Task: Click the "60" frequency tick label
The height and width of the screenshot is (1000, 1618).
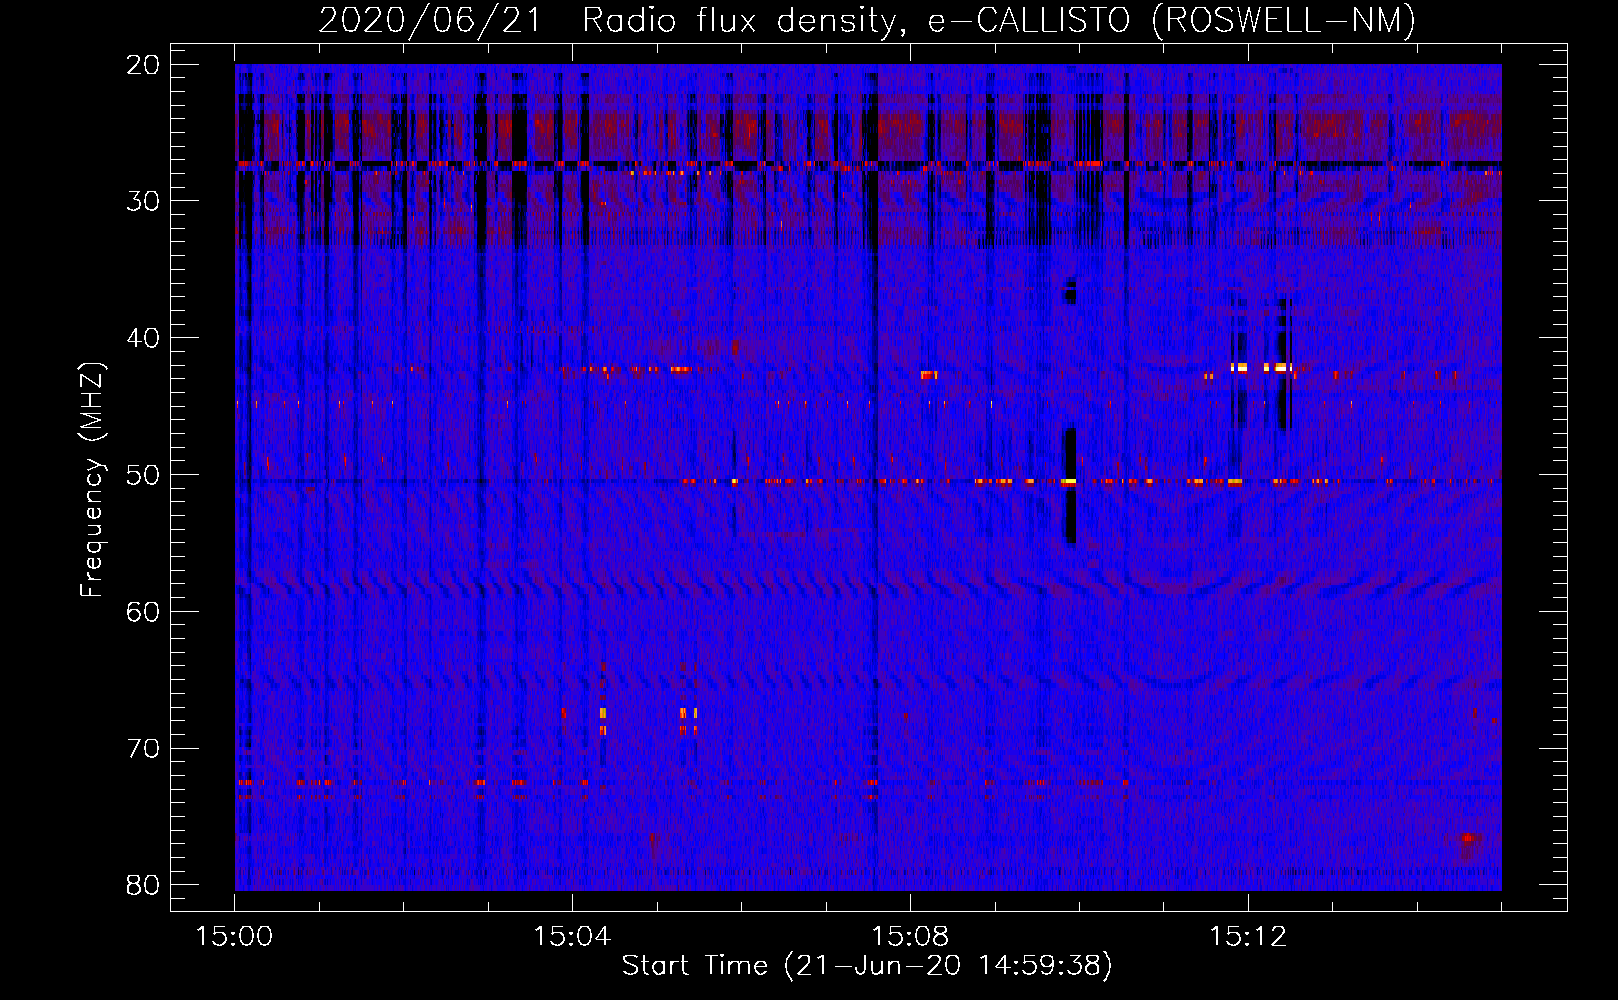Action: point(143,612)
